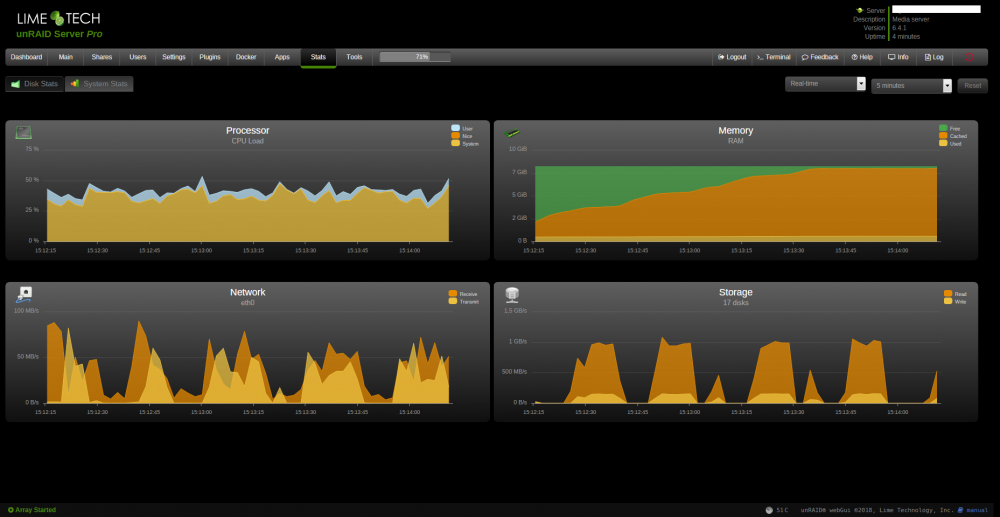Click the Network panel eth0 icon
Viewport: 1000px width, 517px height.
(x=24, y=294)
